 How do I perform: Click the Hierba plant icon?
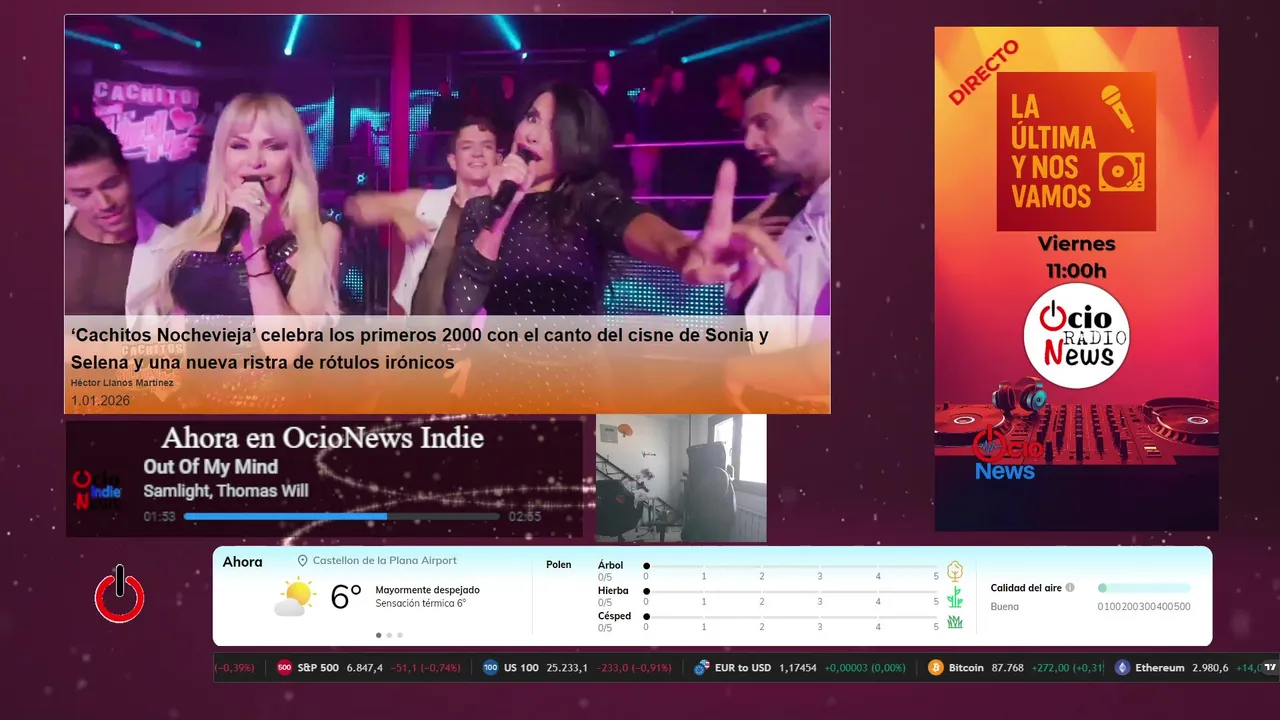click(x=954, y=597)
